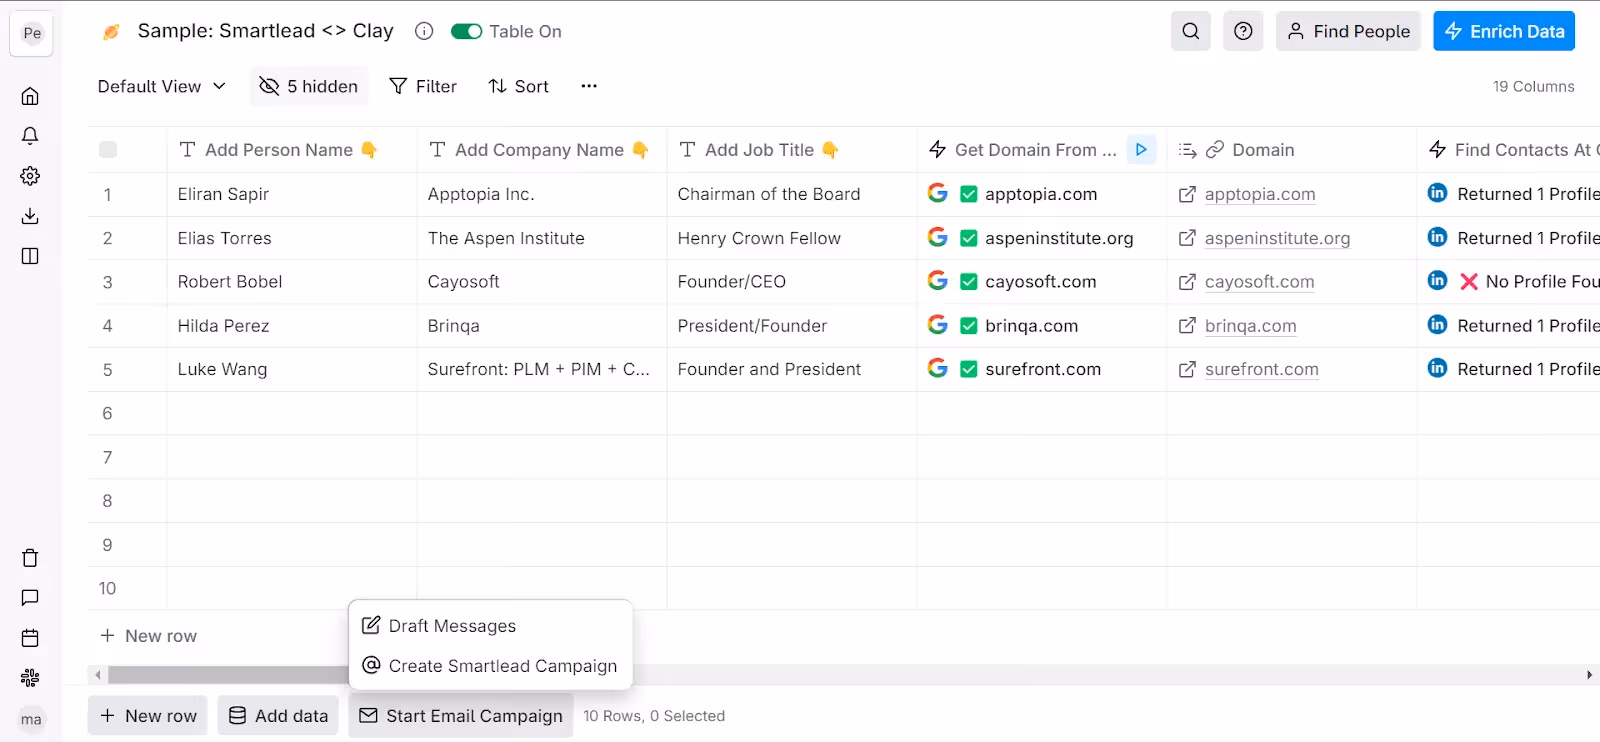
Task: Tick the select-all checkbox in header
Action: pyautogui.click(x=108, y=150)
